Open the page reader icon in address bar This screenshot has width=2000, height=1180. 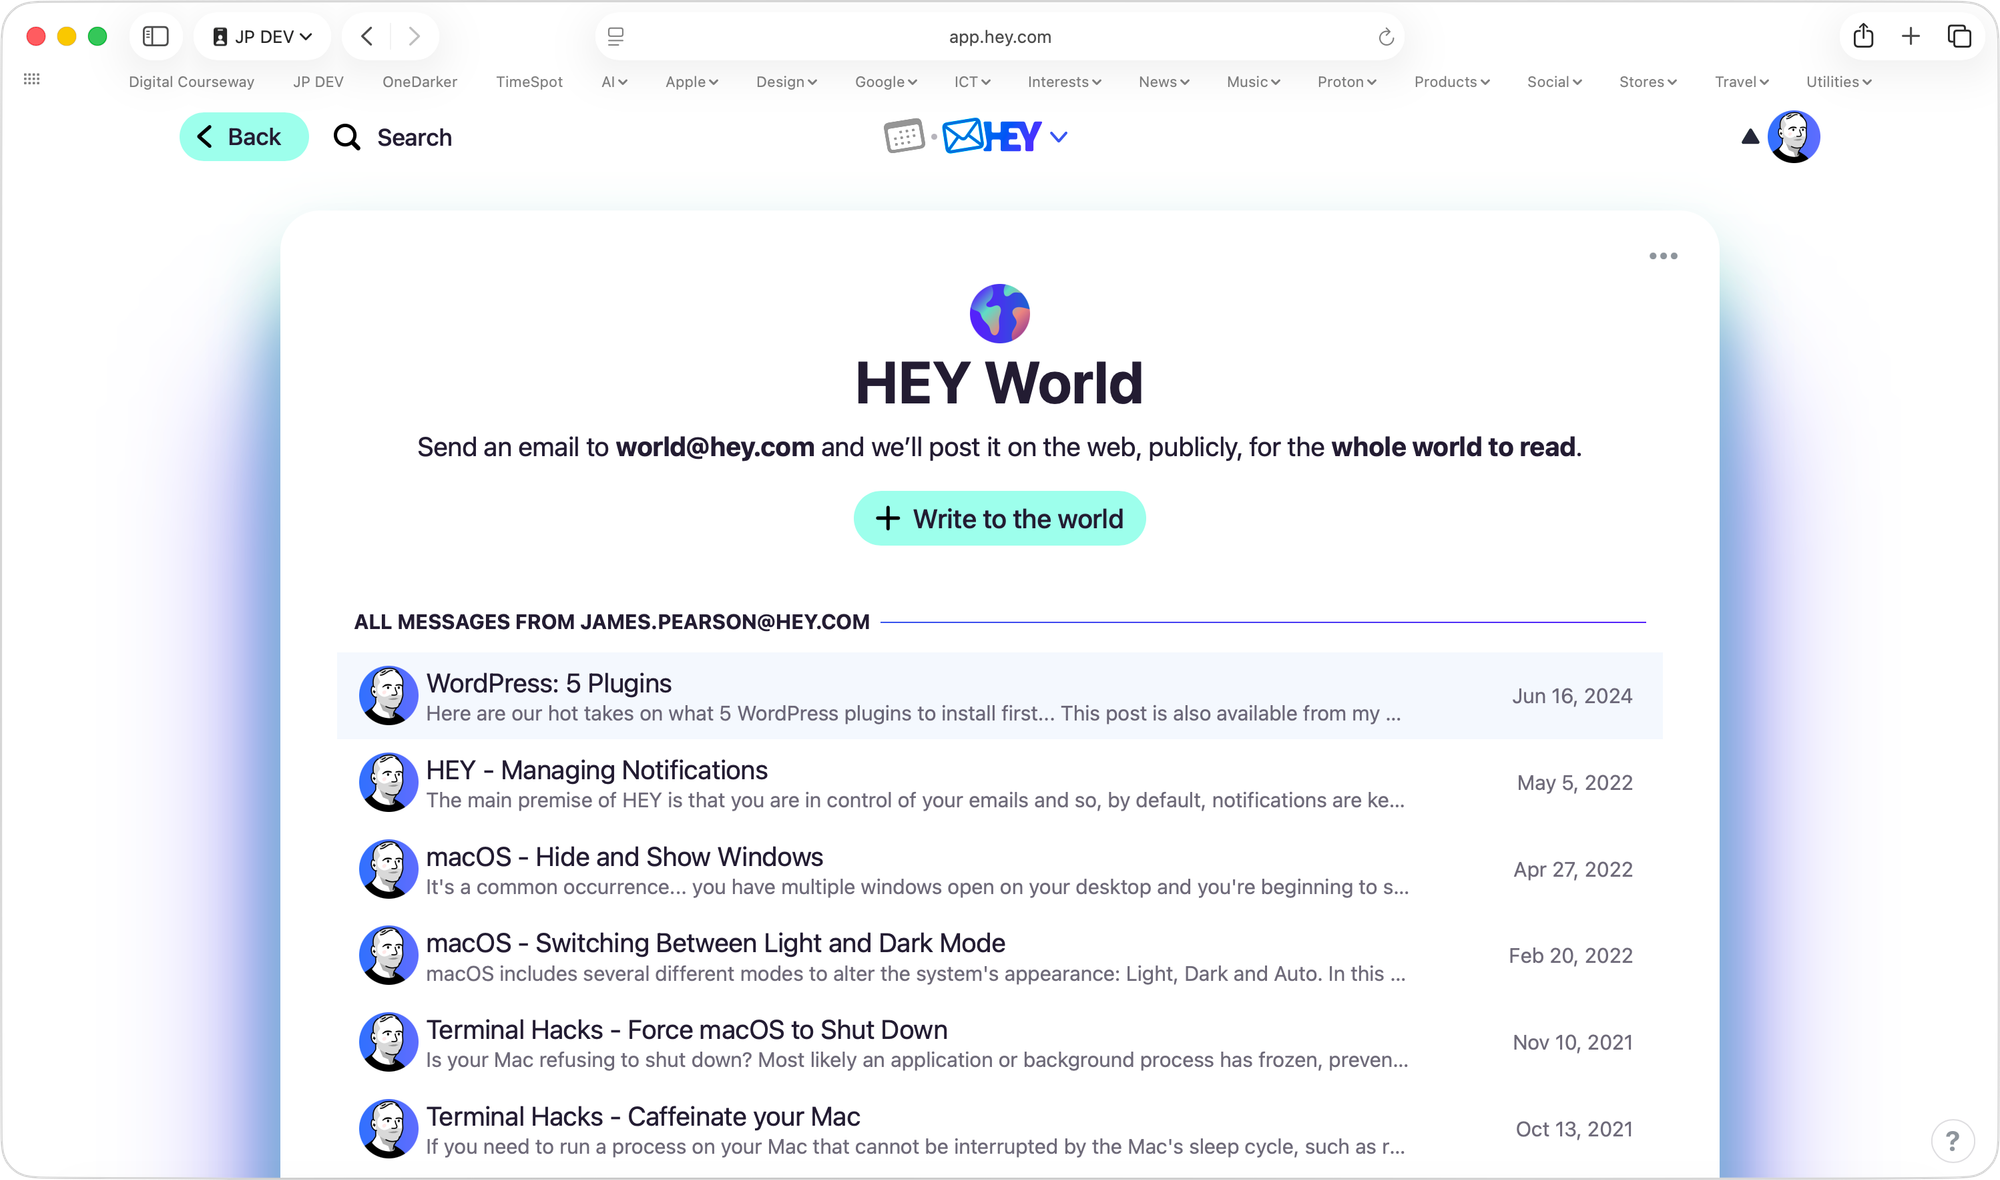coord(616,37)
